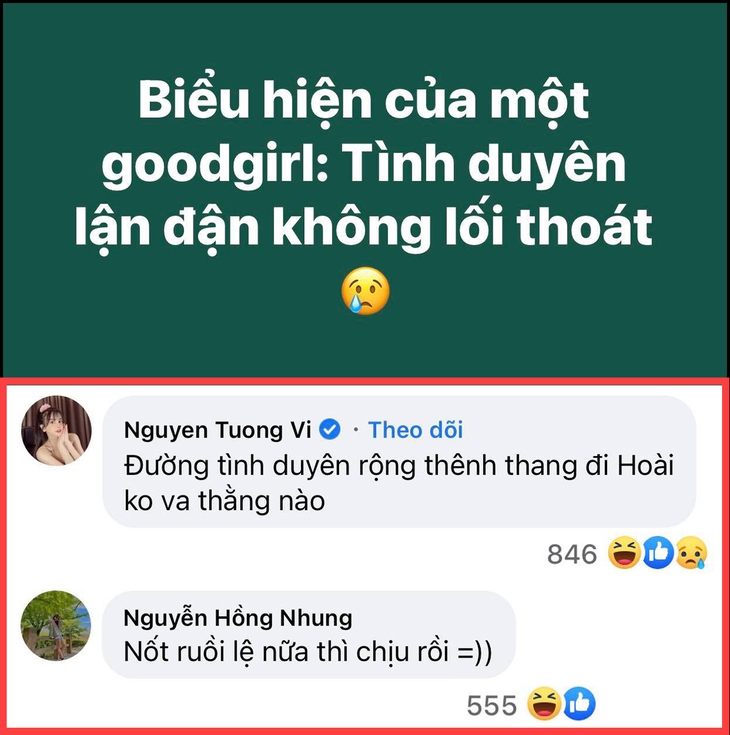Click the 846 reaction count
Viewport: 730px width, 735px height.
(572, 554)
